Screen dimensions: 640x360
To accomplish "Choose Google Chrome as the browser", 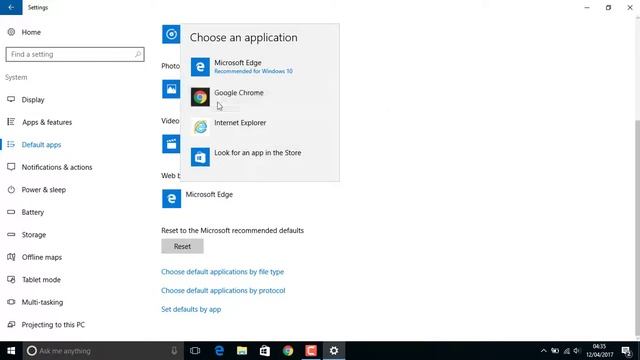I will click(260, 97).
